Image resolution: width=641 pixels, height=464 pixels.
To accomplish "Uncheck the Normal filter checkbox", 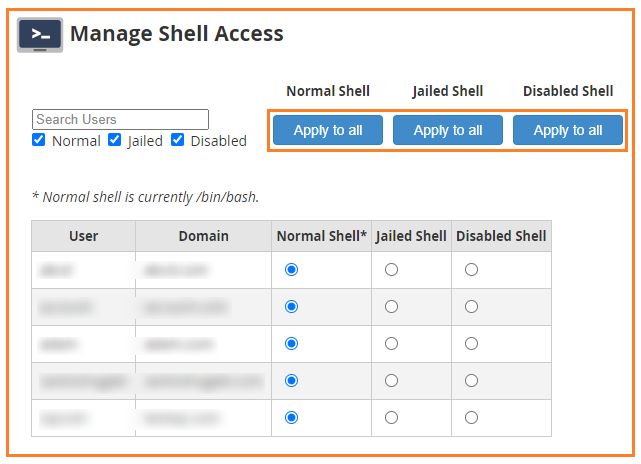I will pyautogui.click(x=38, y=140).
